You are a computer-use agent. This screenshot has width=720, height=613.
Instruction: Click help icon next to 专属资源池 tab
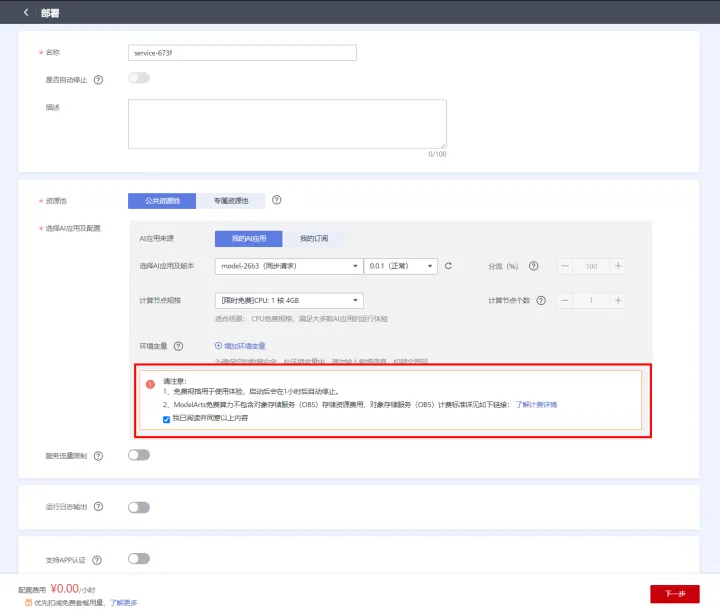click(x=276, y=200)
